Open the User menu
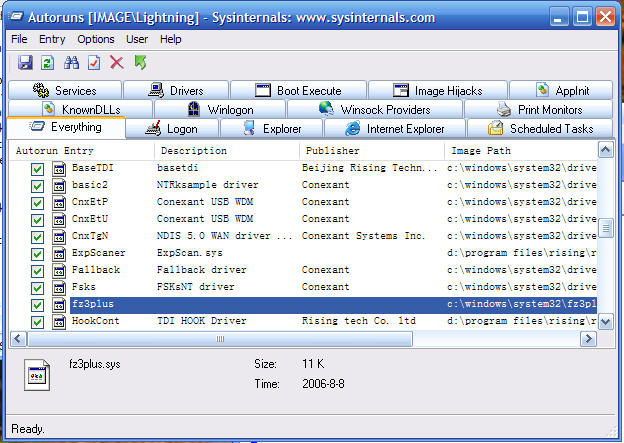This screenshot has height=443, width=624. [x=137, y=39]
